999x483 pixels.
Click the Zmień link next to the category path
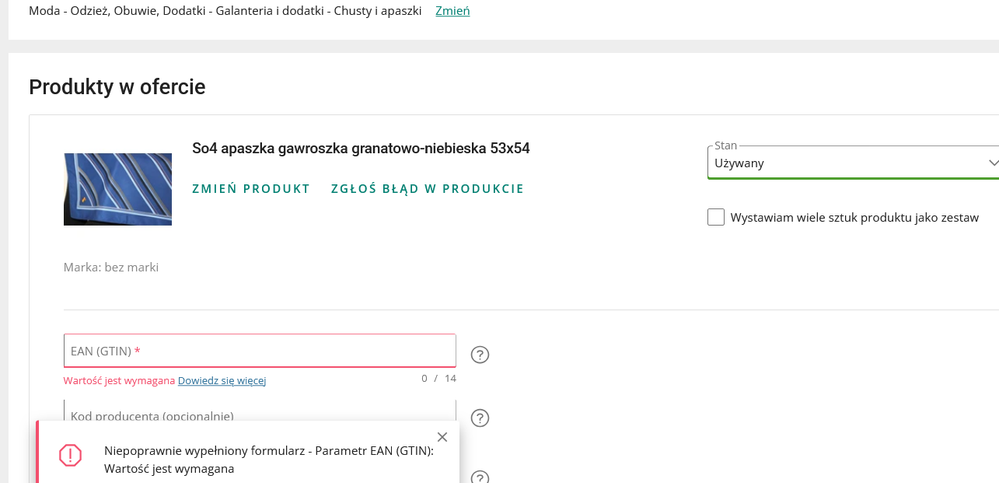[452, 11]
